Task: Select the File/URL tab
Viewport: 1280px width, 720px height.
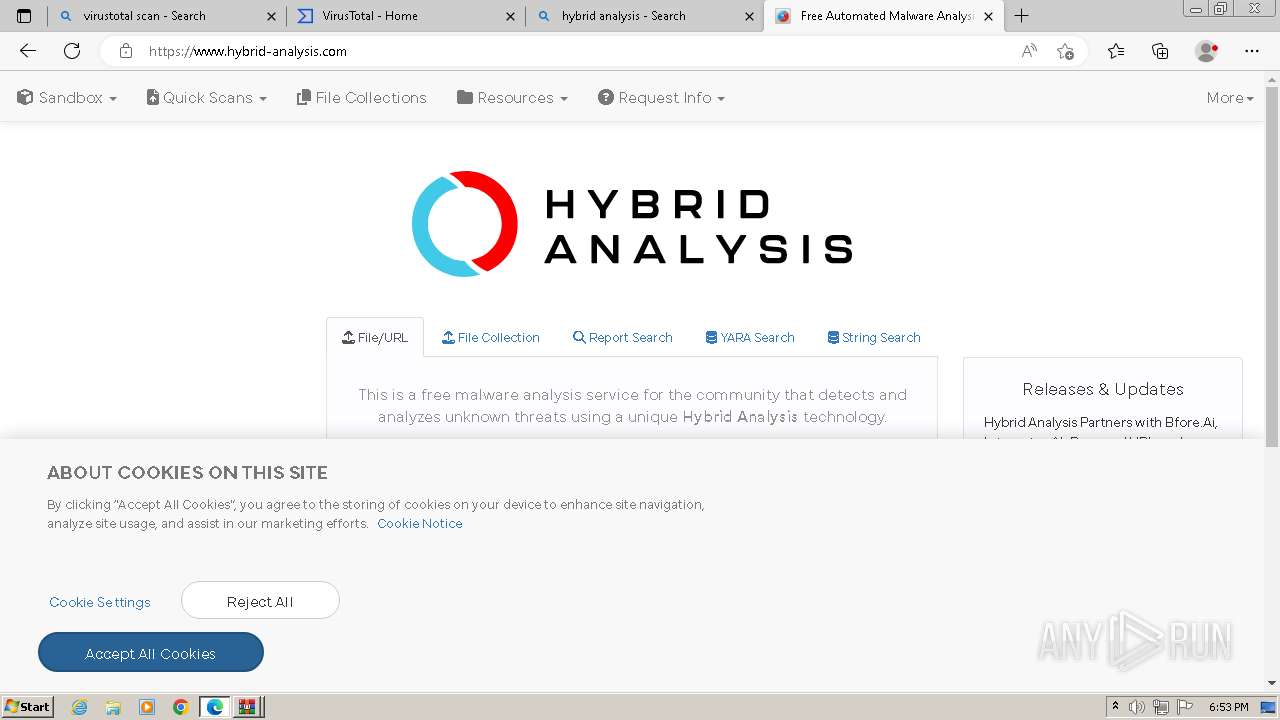Action: (x=375, y=338)
